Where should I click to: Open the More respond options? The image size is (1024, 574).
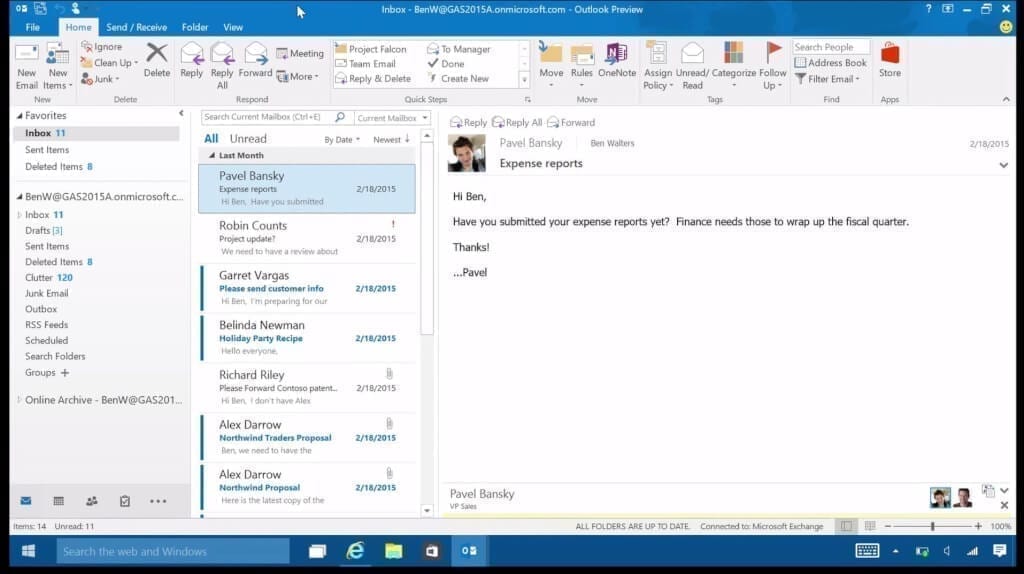tap(297, 76)
